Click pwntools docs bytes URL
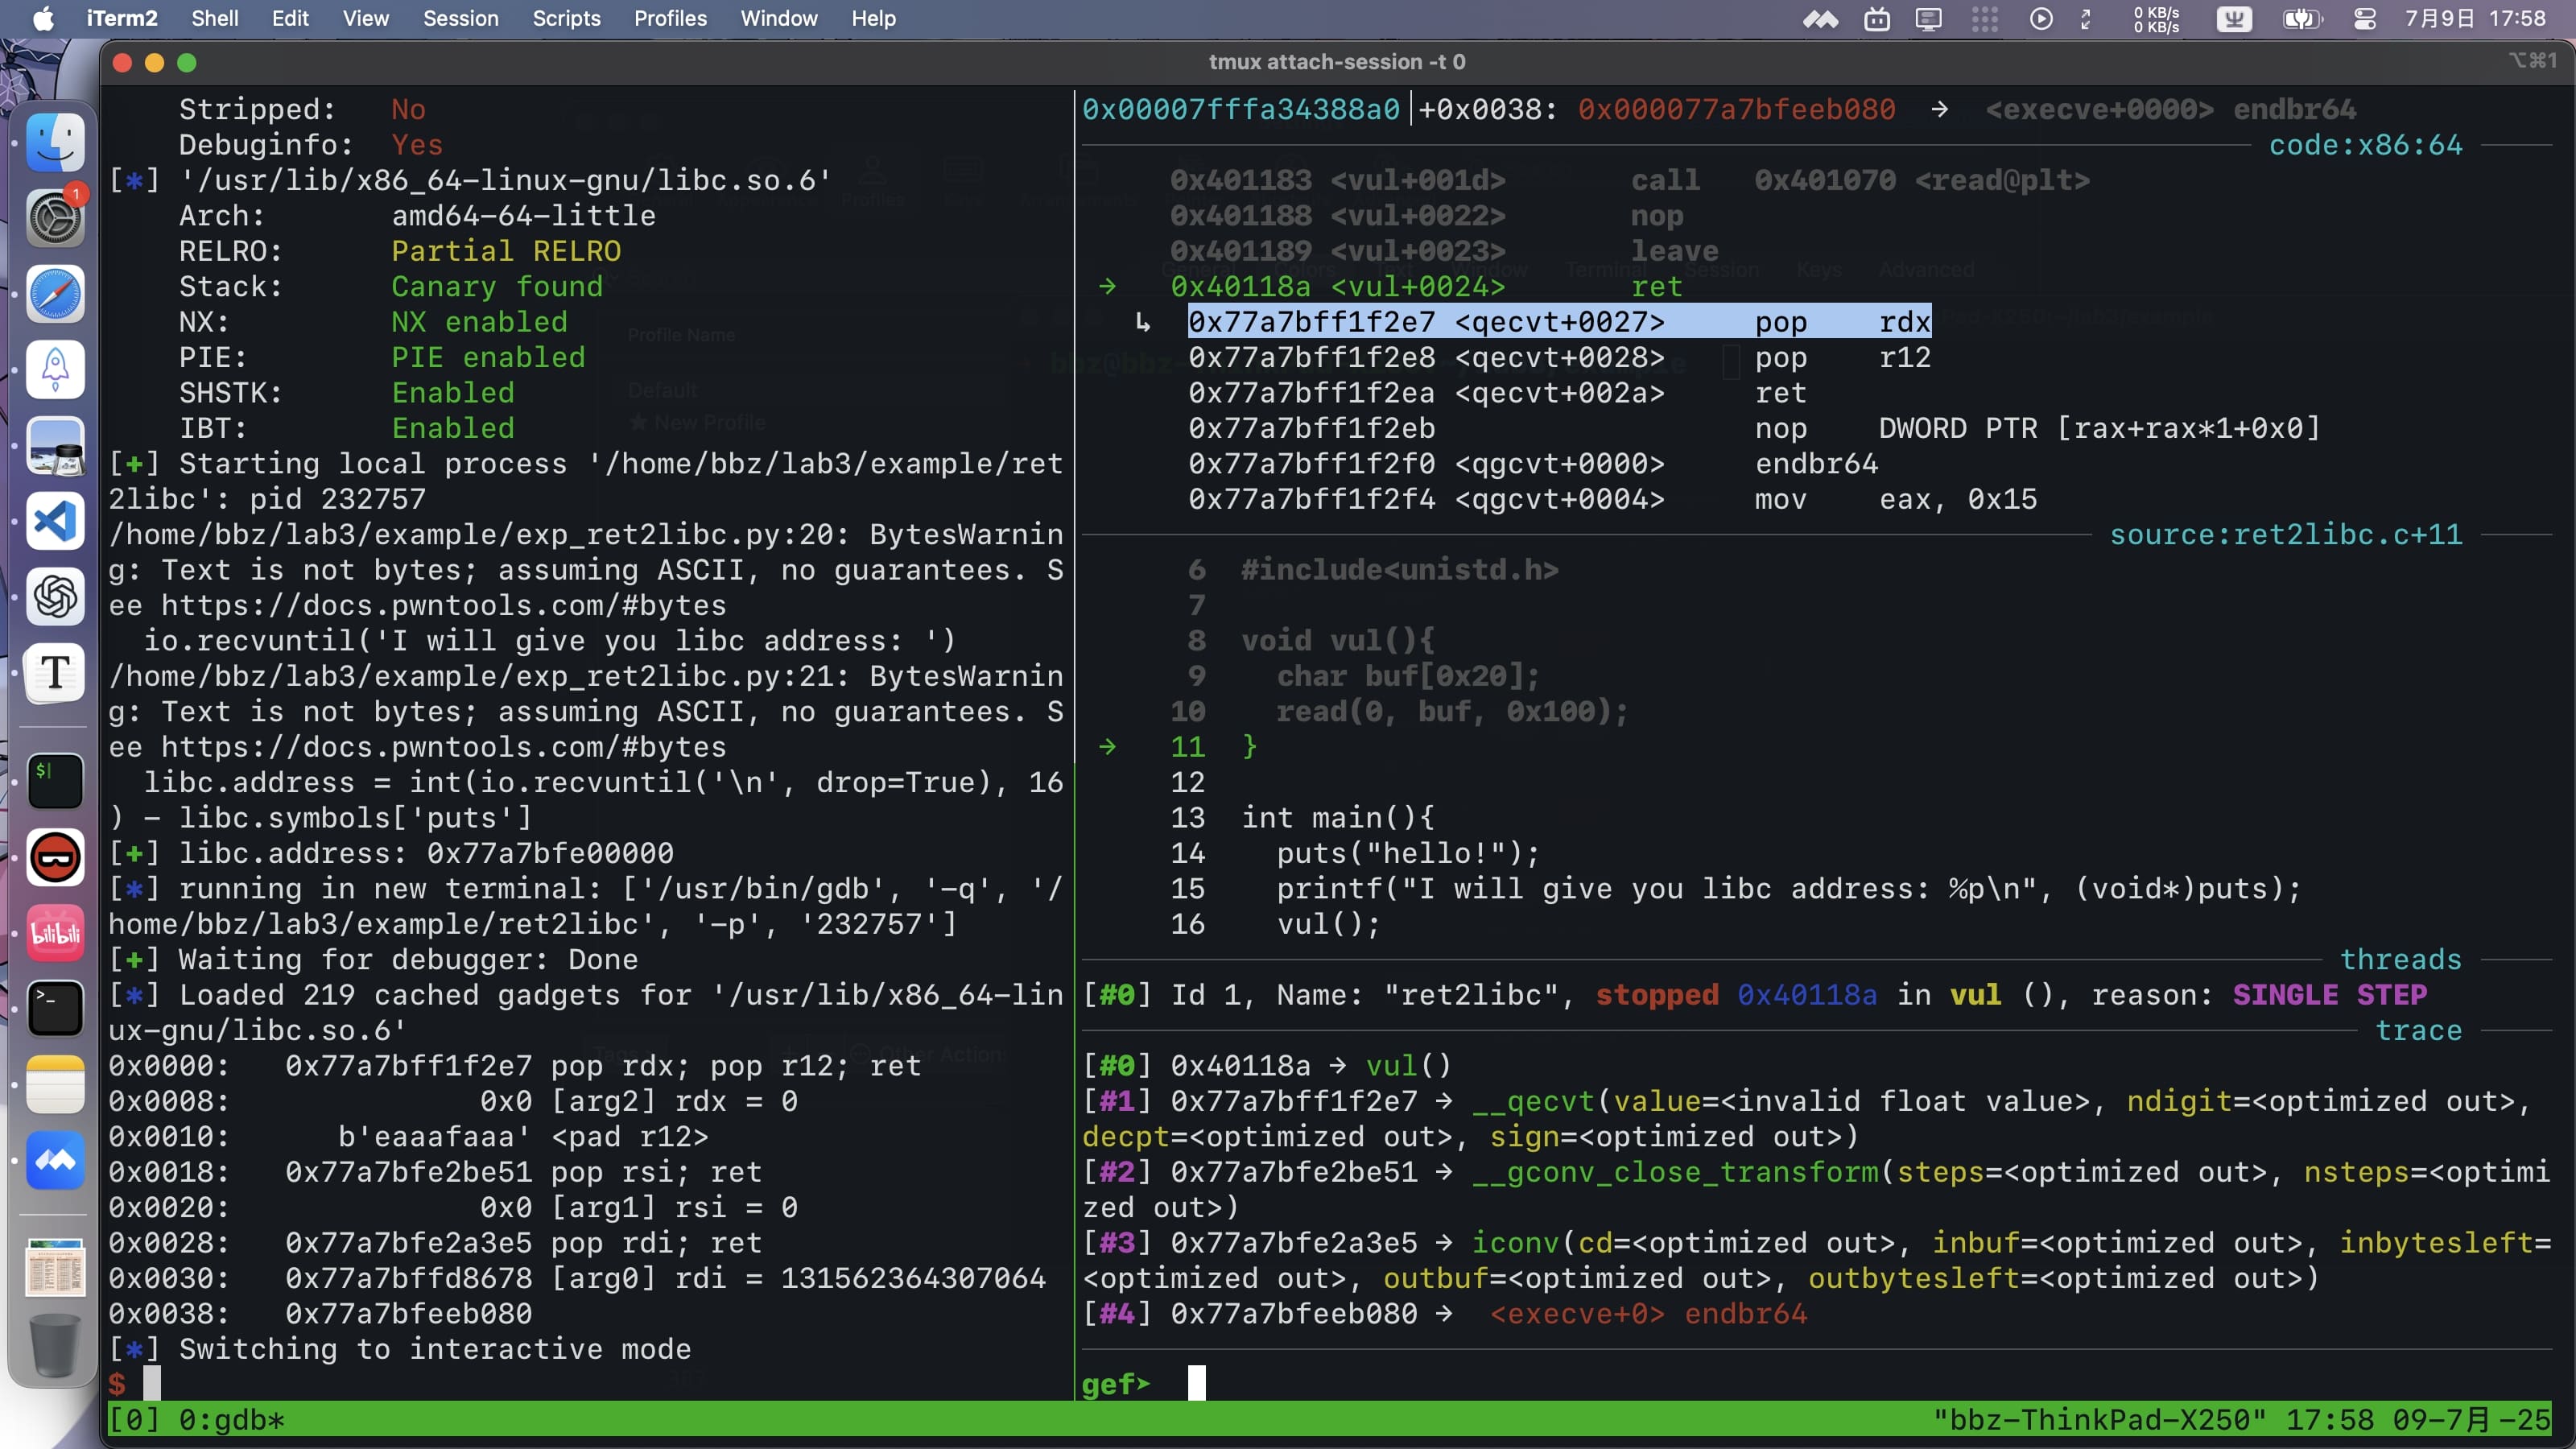The width and height of the screenshot is (2576, 1449). point(443,606)
